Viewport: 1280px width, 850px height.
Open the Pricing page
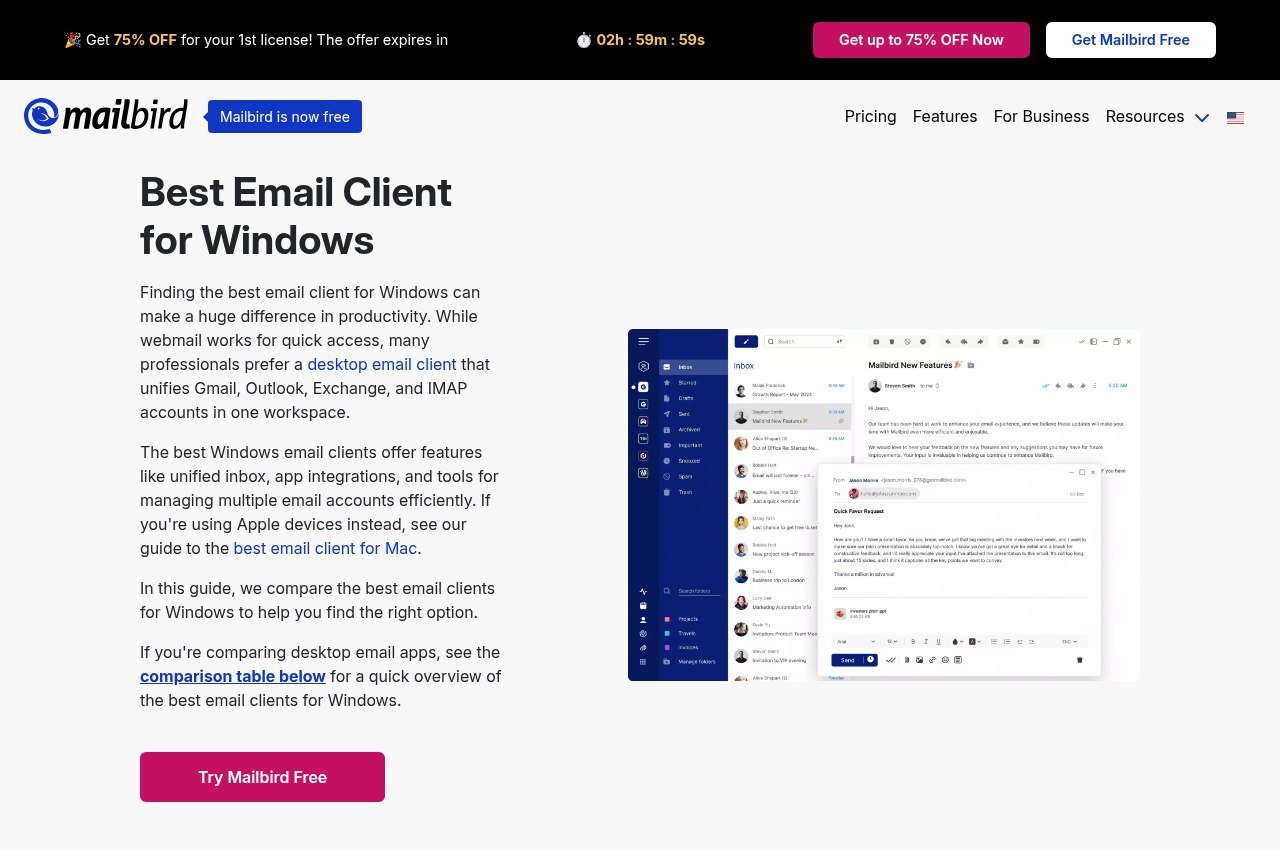[x=870, y=116]
